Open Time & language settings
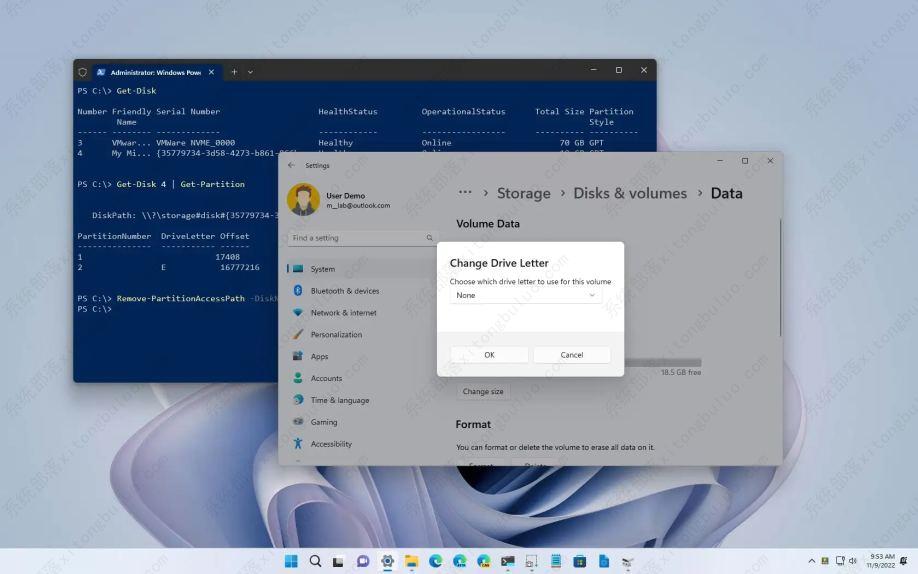Screen dimensions: 918x574 click(x=339, y=400)
